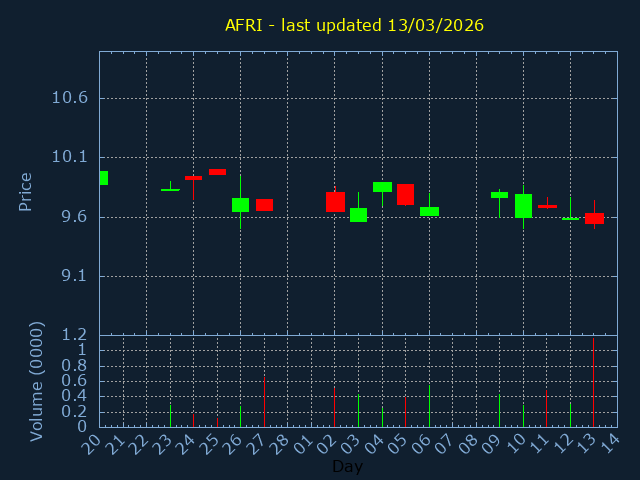Click the green candlestick on day 04

tap(382, 186)
